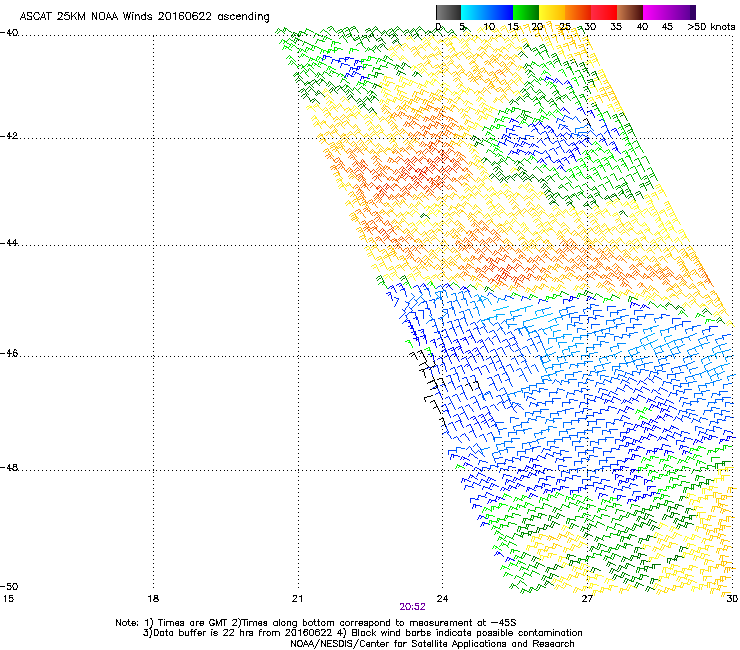Click the 21 longitude axis label
740x650 pixels.
pos(297,599)
